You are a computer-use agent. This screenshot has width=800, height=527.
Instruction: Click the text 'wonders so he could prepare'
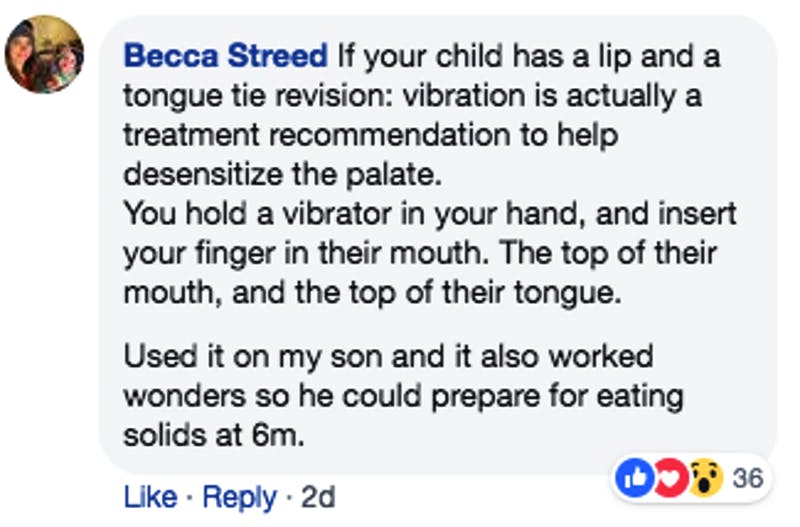[332, 396]
